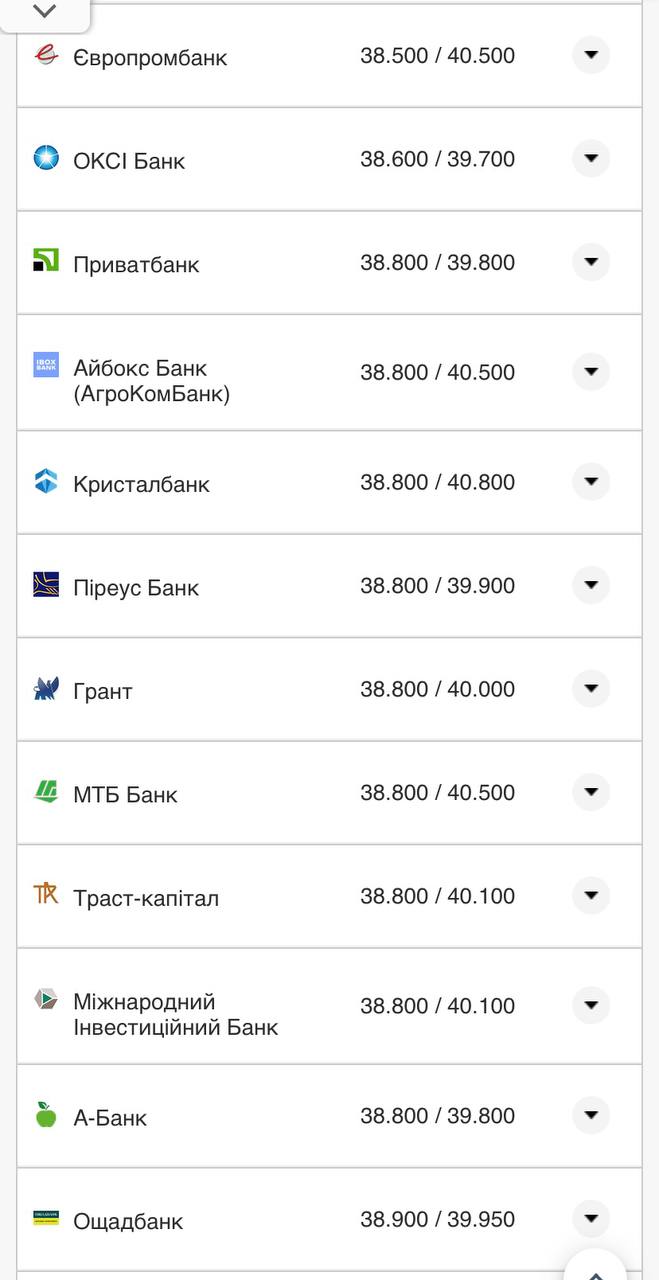Open the Ощадбанк bank name link
The width and height of the screenshot is (659, 1280).
[x=128, y=1221]
